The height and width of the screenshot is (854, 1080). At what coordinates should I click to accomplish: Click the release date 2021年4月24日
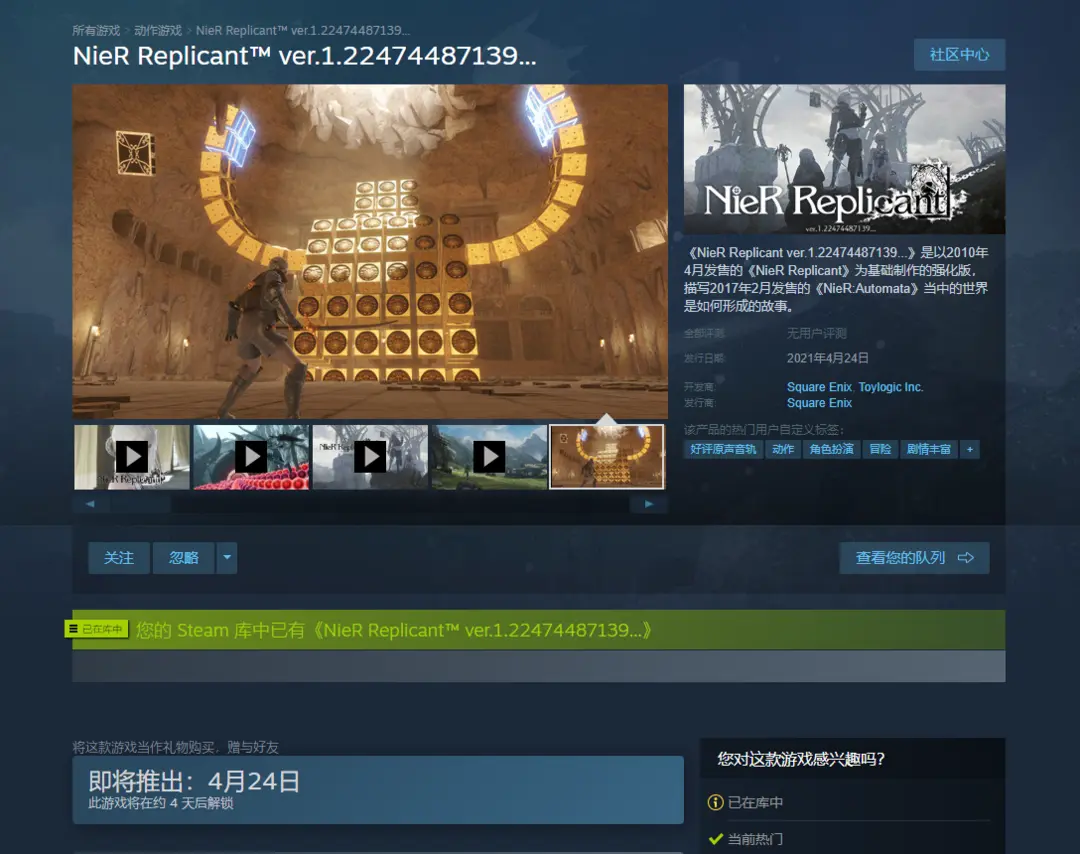click(827, 358)
